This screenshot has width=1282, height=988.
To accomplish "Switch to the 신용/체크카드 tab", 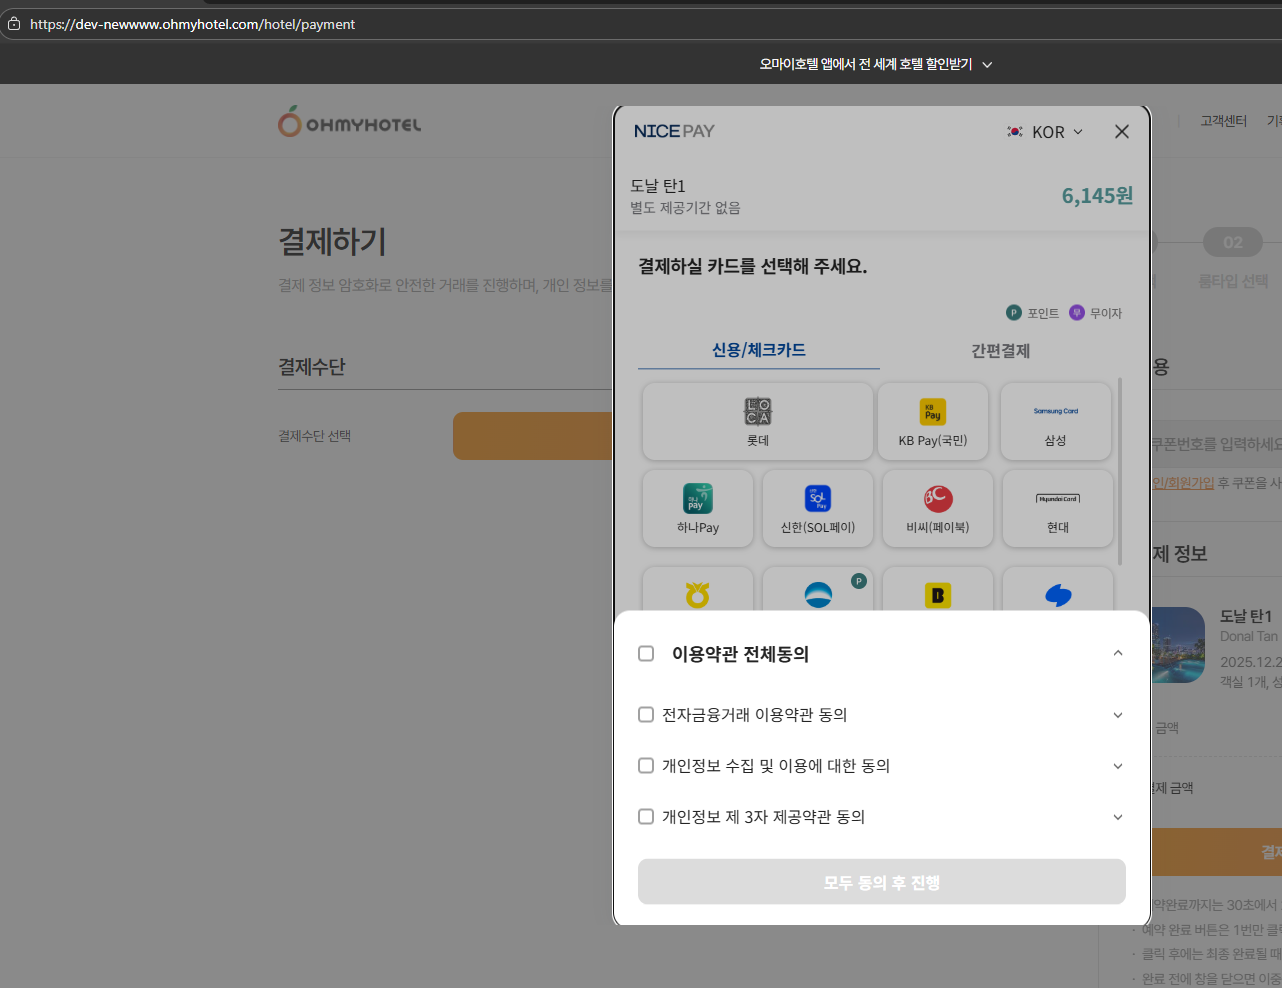I will pyautogui.click(x=759, y=350).
